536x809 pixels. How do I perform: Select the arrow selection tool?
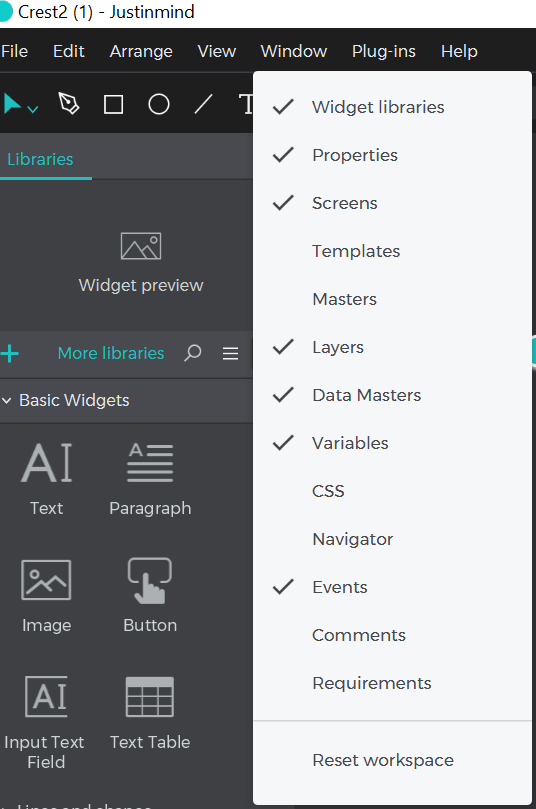click(x=12, y=104)
